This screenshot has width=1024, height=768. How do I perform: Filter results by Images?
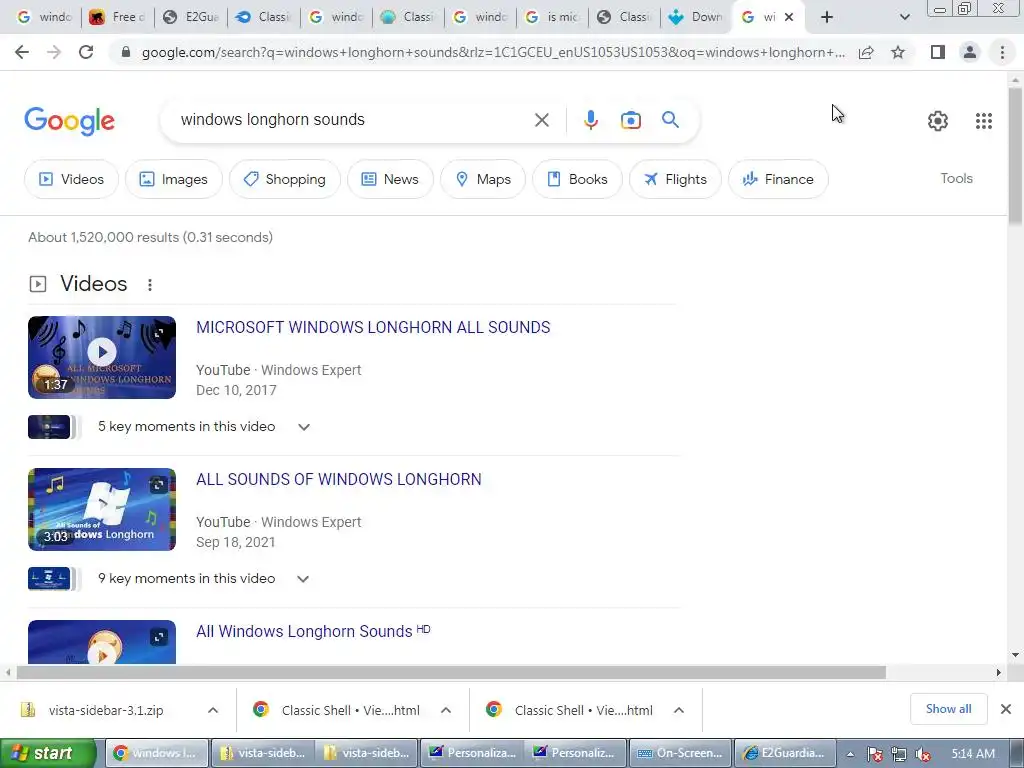(x=174, y=179)
